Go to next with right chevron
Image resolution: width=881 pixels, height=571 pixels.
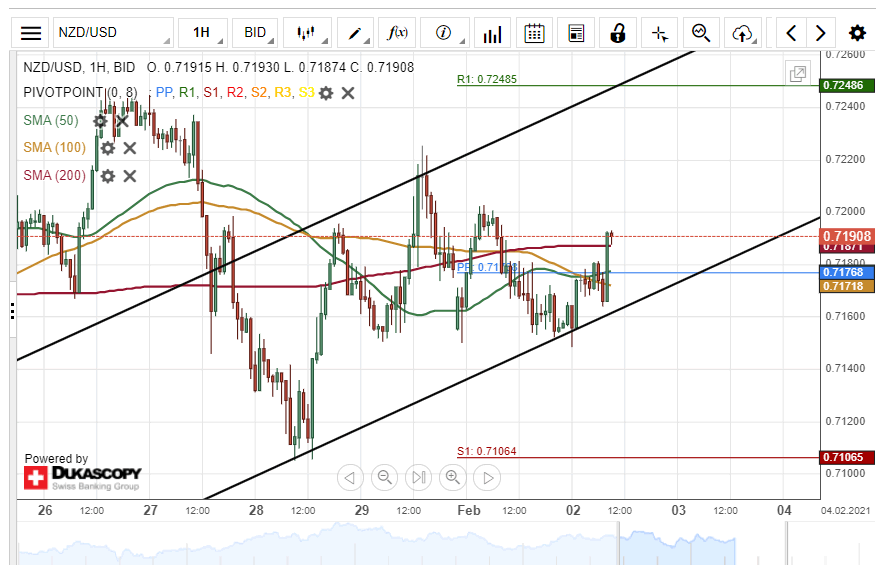point(820,33)
